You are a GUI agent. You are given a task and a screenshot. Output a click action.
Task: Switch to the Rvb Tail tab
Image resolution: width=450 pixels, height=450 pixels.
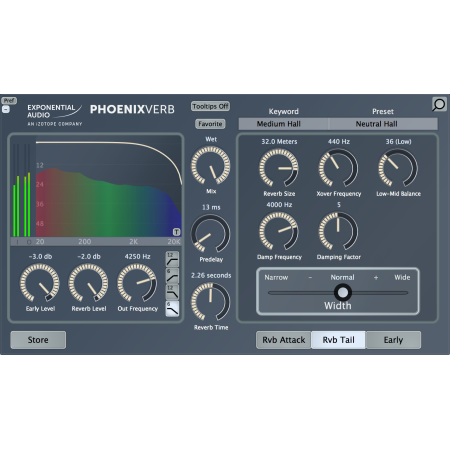[338, 340]
